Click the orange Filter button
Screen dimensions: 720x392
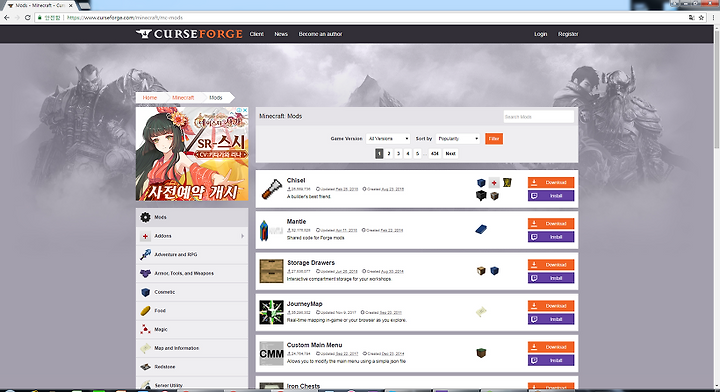pos(494,139)
